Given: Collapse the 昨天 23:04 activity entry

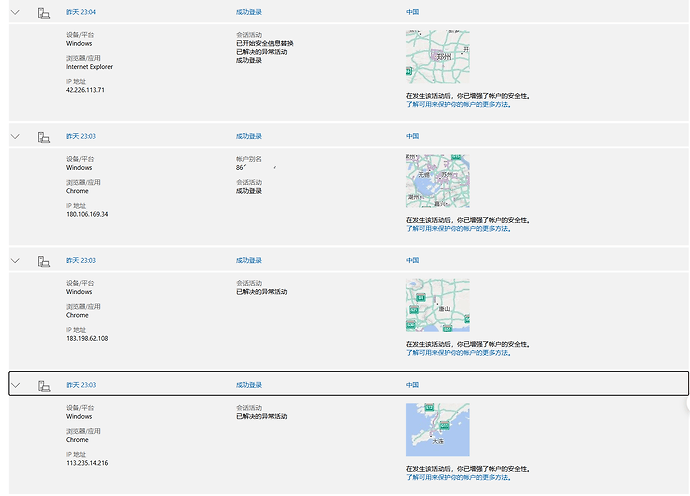Looking at the screenshot, I should [15, 12].
